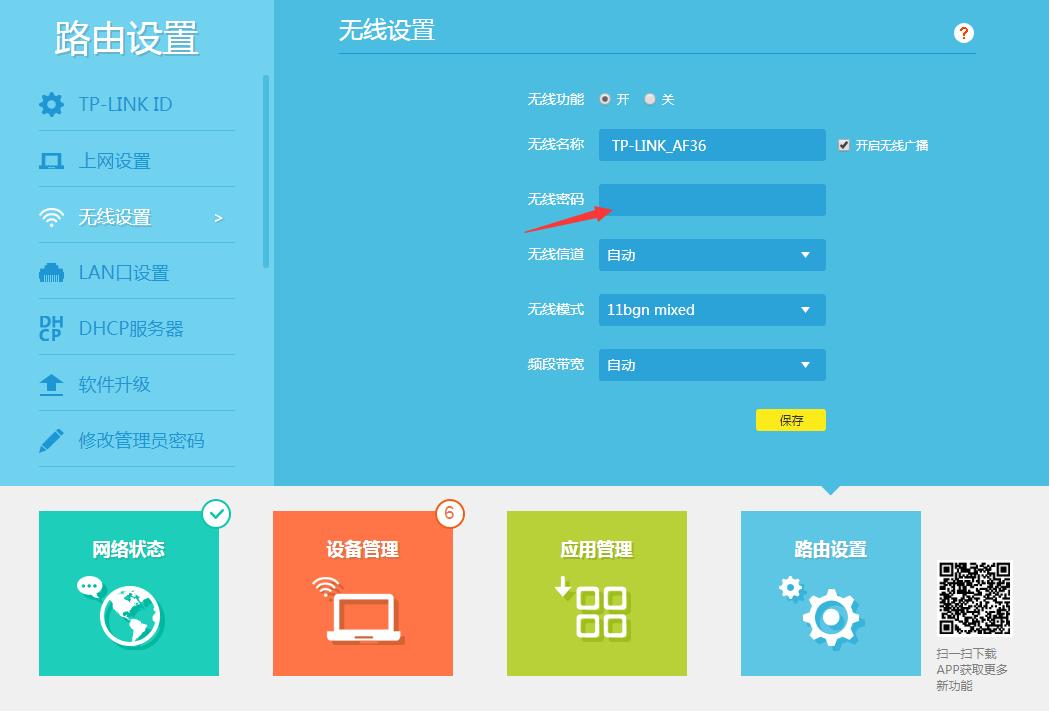Viewport: 1049px width, 711px height.
Task: Select the DHCP服务器 icon
Action: (x=51, y=328)
